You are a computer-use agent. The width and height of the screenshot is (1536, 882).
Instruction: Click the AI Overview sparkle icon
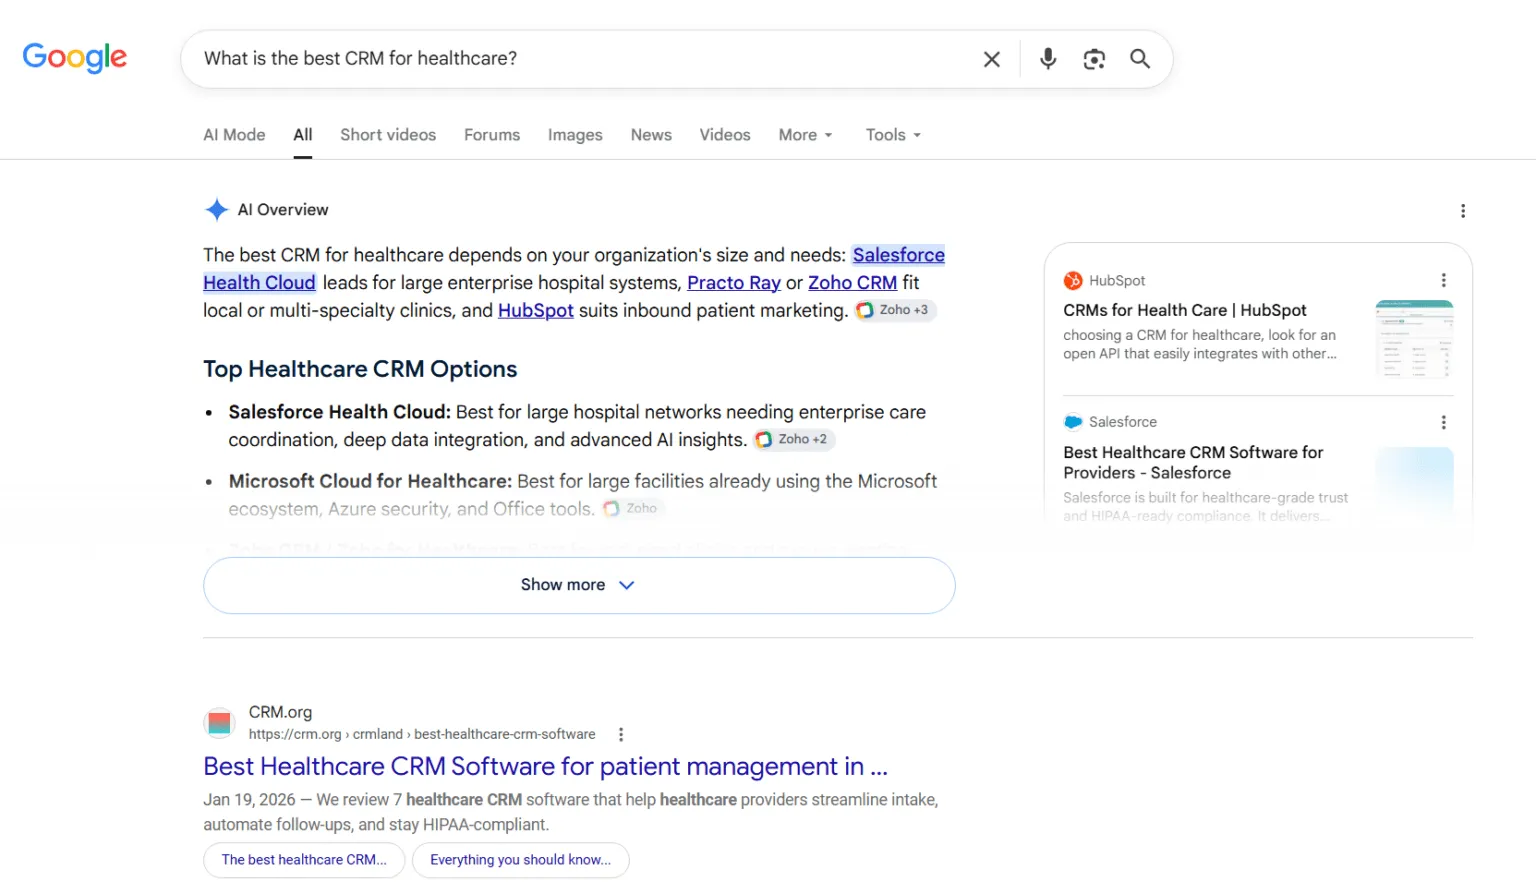tap(216, 209)
